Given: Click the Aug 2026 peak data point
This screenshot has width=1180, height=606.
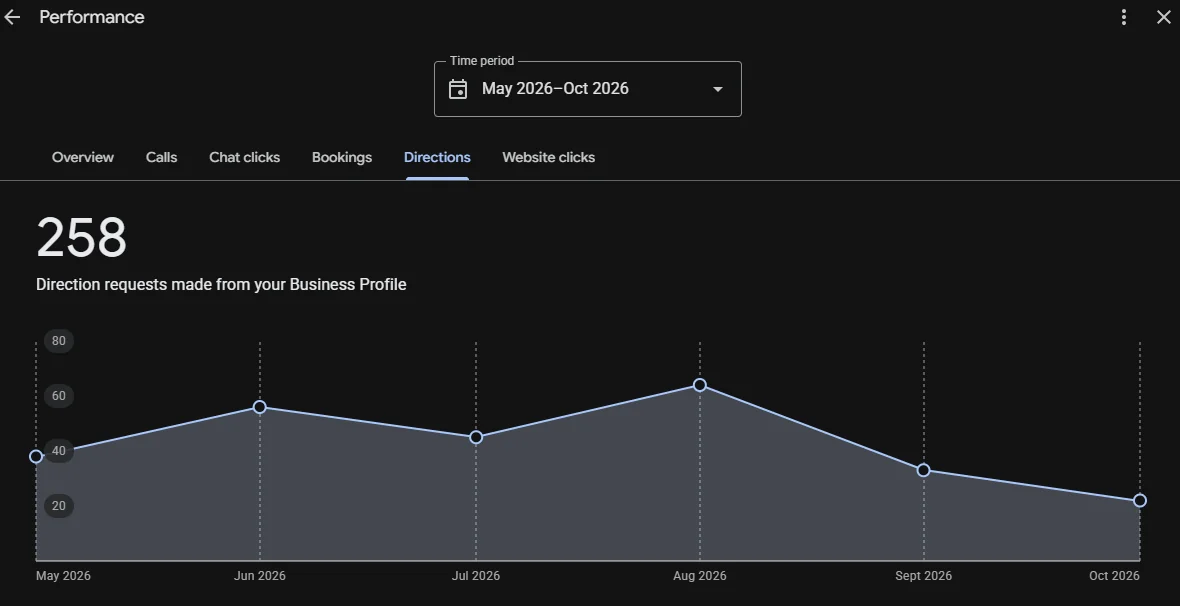Looking at the screenshot, I should (x=700, y=385).
